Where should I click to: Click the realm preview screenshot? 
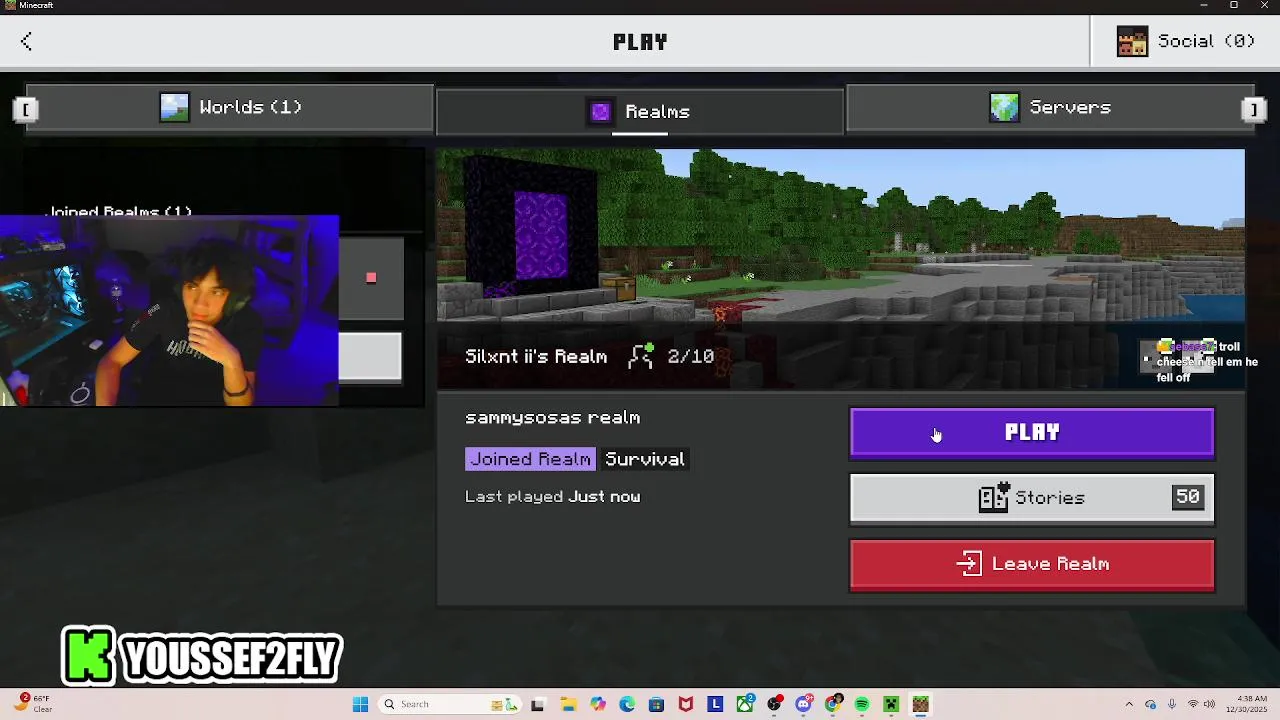click(840, 269)
